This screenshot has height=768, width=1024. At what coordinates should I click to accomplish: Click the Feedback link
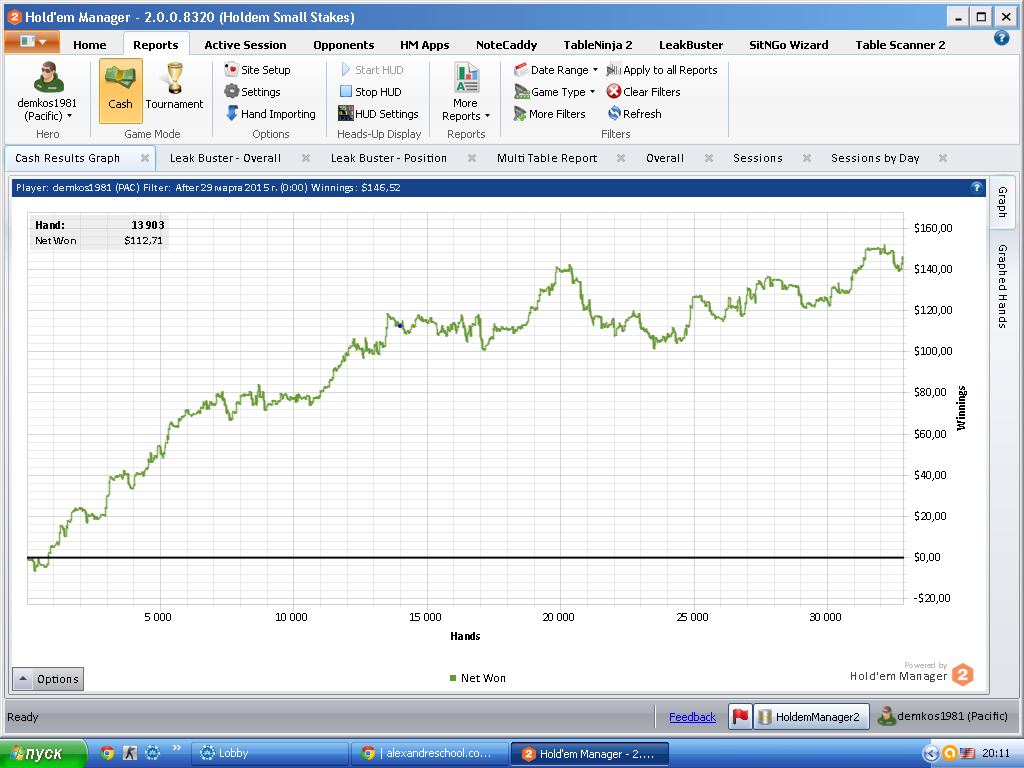coord(692,717)
